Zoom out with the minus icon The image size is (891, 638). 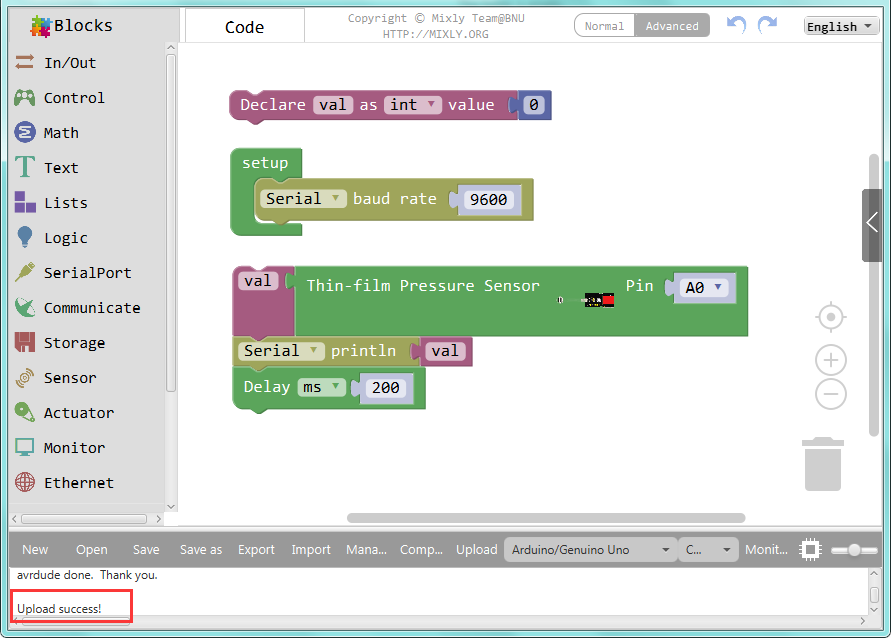pos(830,394)
